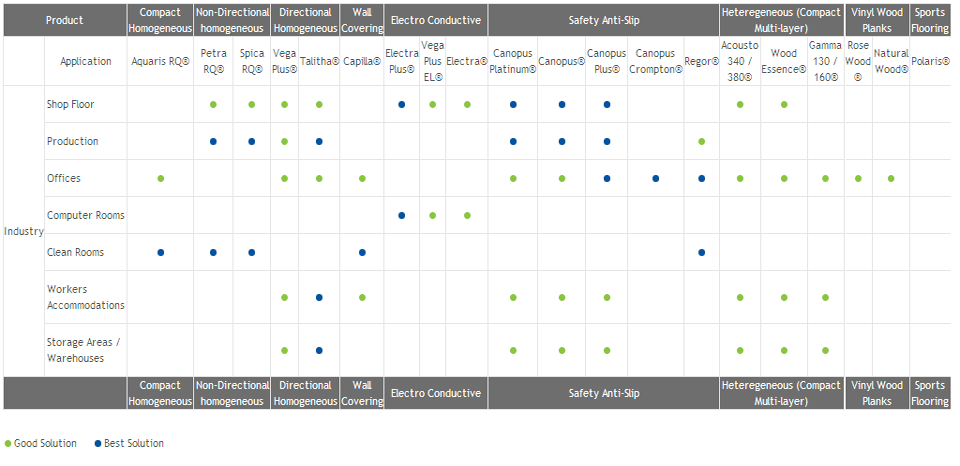Click the Electra Plus® product name

(x=402, y=61)
